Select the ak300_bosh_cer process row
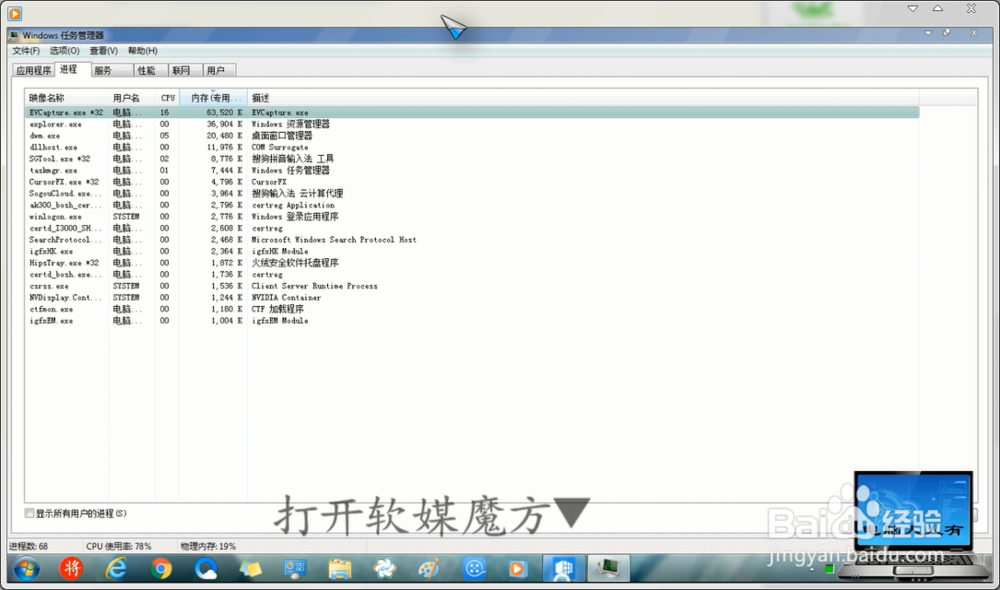 pyautogui.click(x=472, y=205)
